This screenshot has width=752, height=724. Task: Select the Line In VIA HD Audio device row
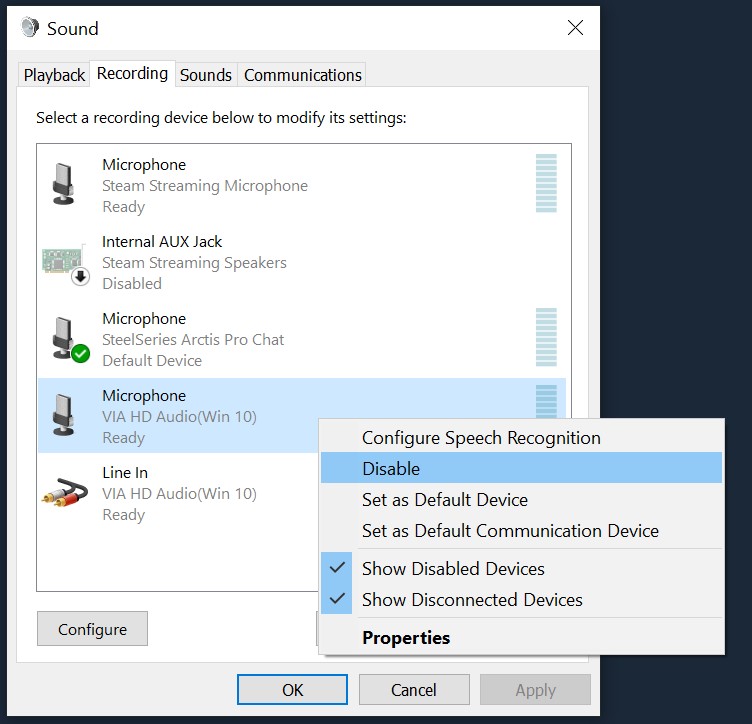pos(179,493)
